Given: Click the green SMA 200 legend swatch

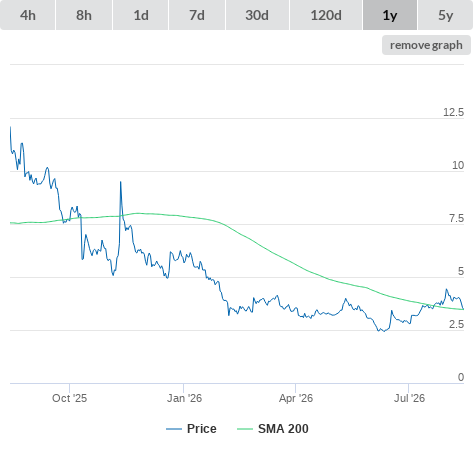Looking at the screenshot, I should click(x=245, y=429).
